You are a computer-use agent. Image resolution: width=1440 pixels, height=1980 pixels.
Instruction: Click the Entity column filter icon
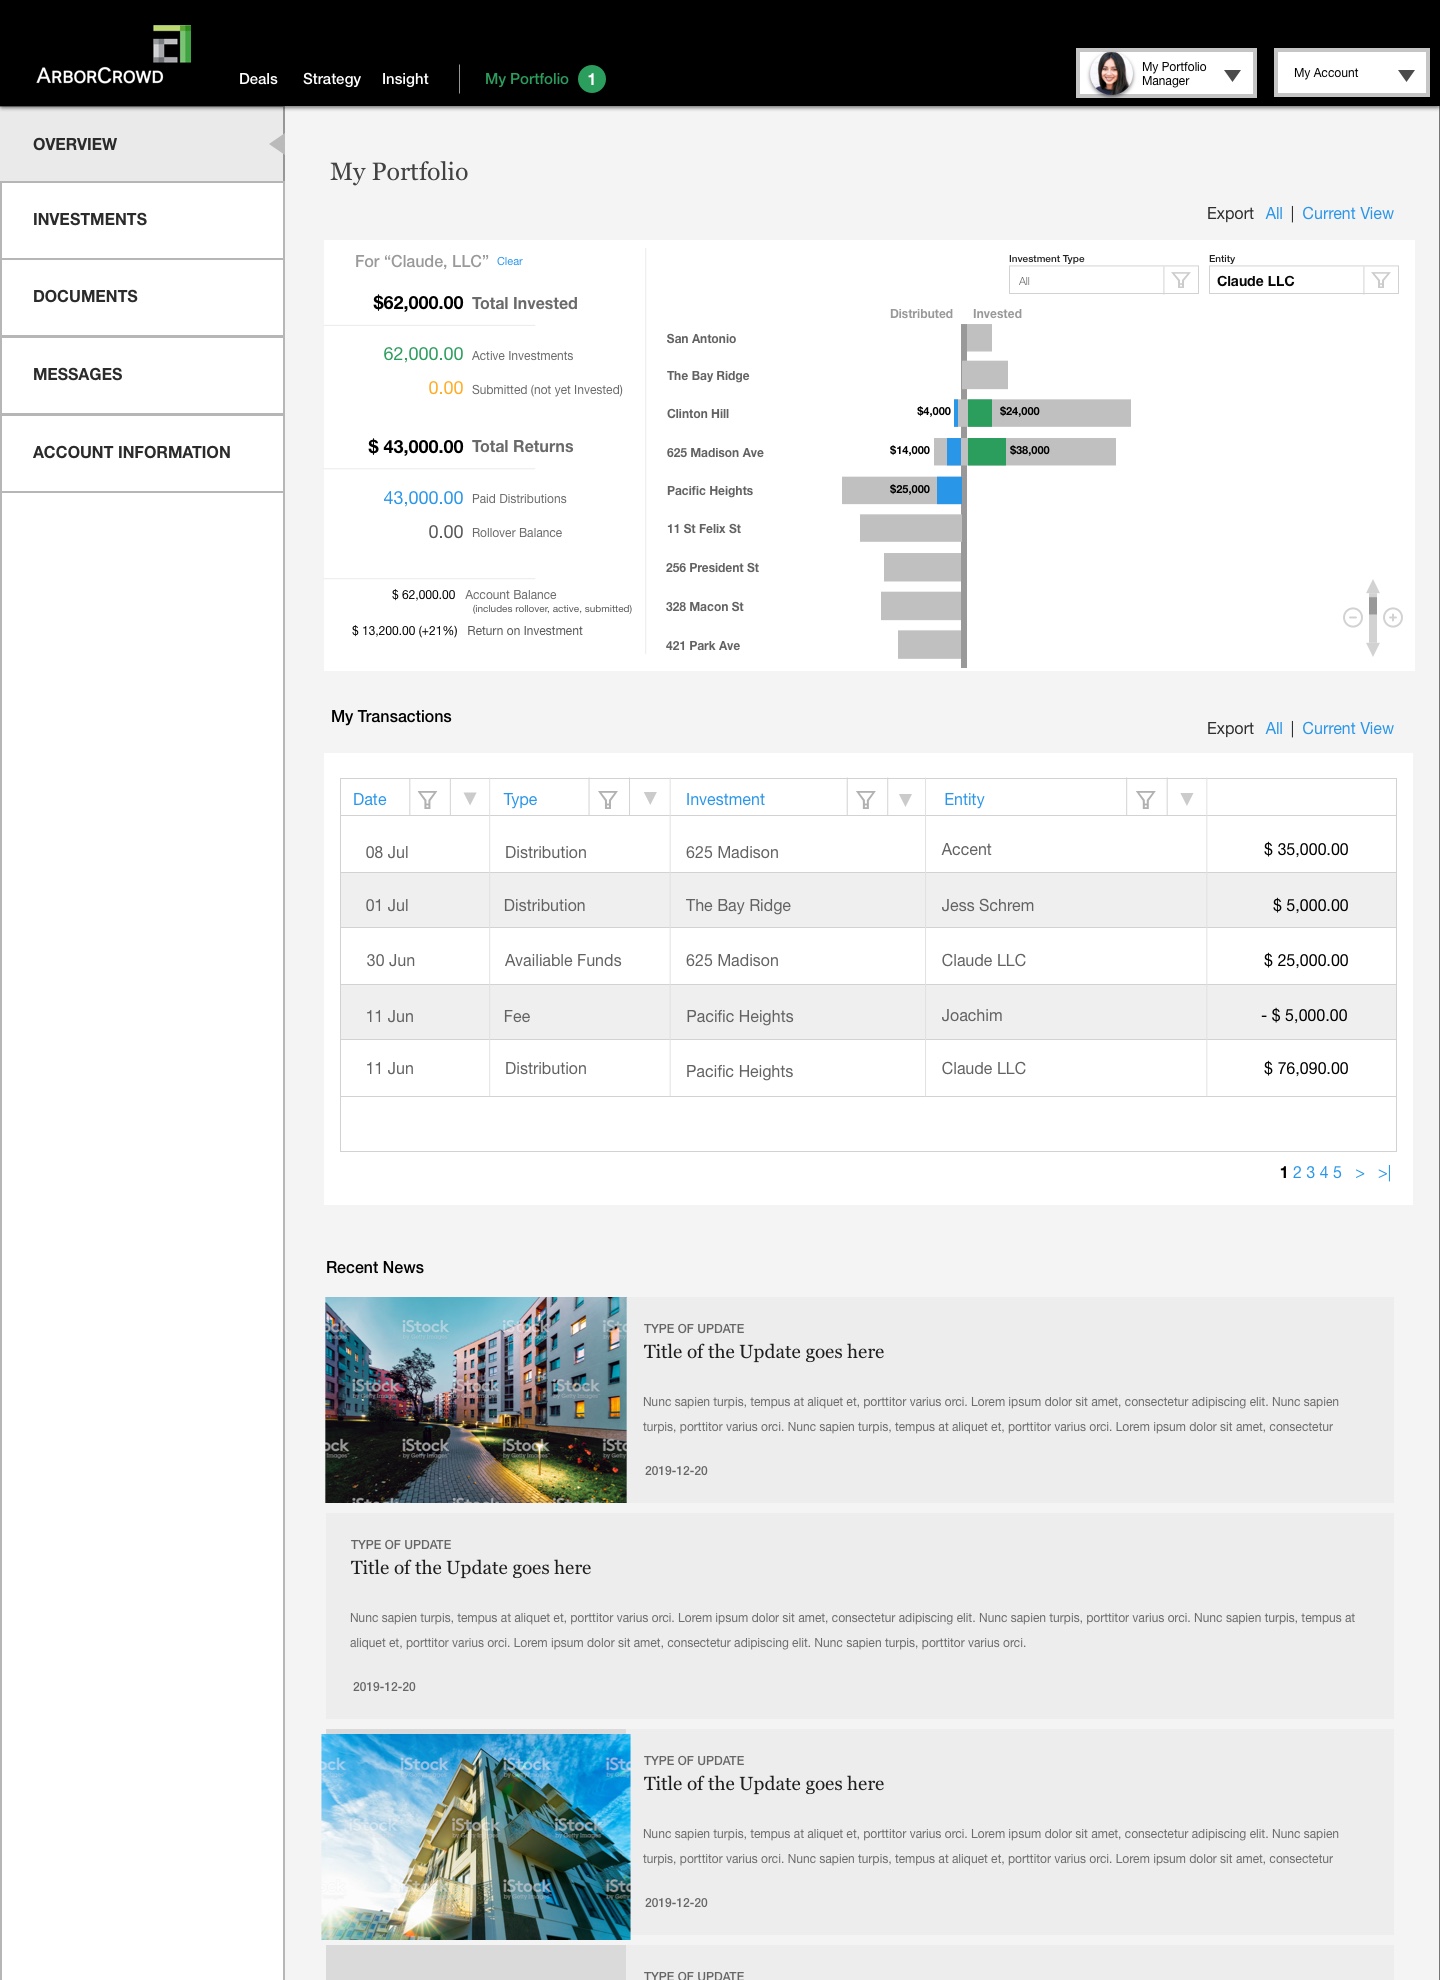pos(1146,800)
